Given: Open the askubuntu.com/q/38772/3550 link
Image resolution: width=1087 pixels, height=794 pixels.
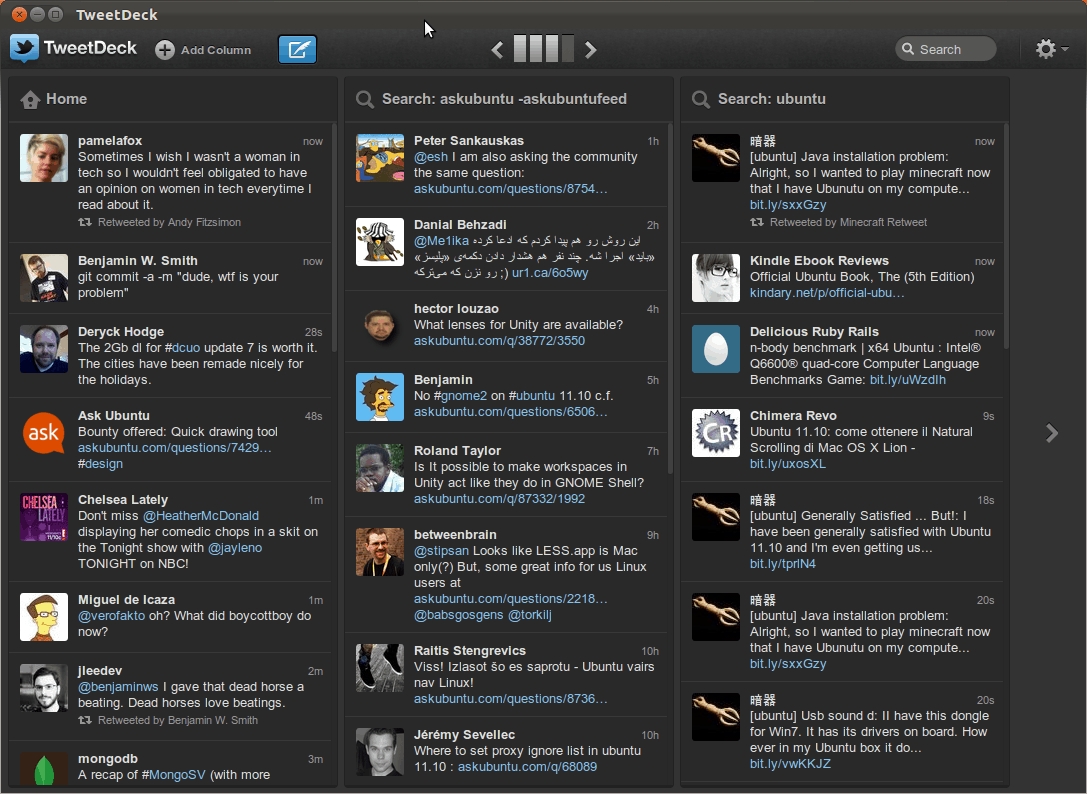Looking at the screenshot, I should click(x=499, y=341).
